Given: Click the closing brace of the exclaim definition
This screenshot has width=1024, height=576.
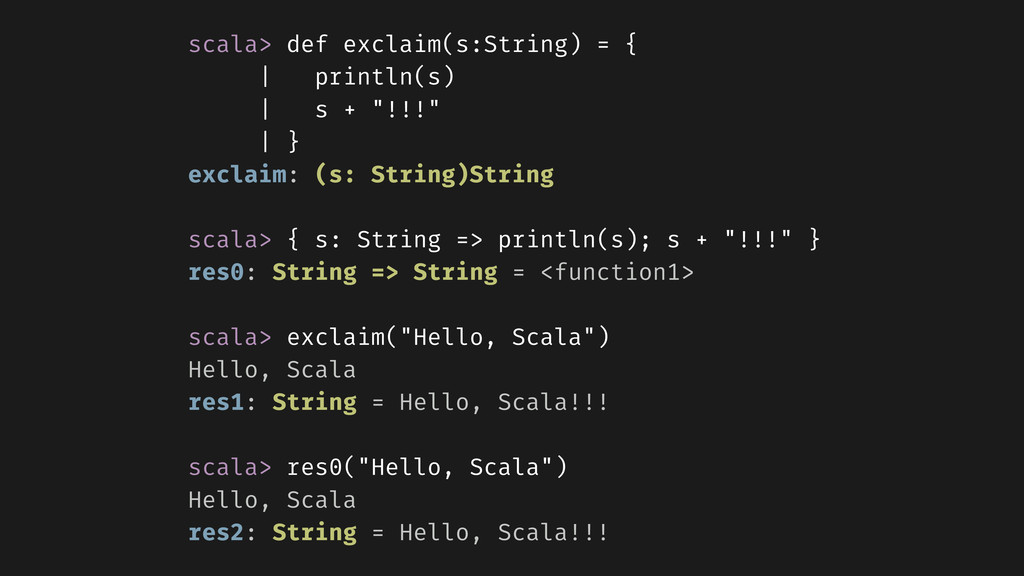Looking at the screenshot, I should click(293, 142).
